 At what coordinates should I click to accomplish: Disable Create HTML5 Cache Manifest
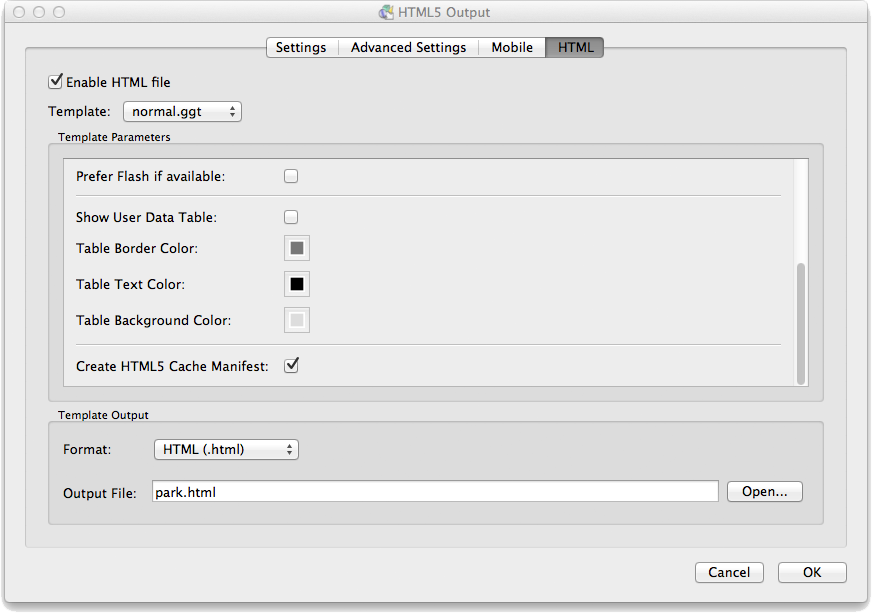tap(291, 366)
